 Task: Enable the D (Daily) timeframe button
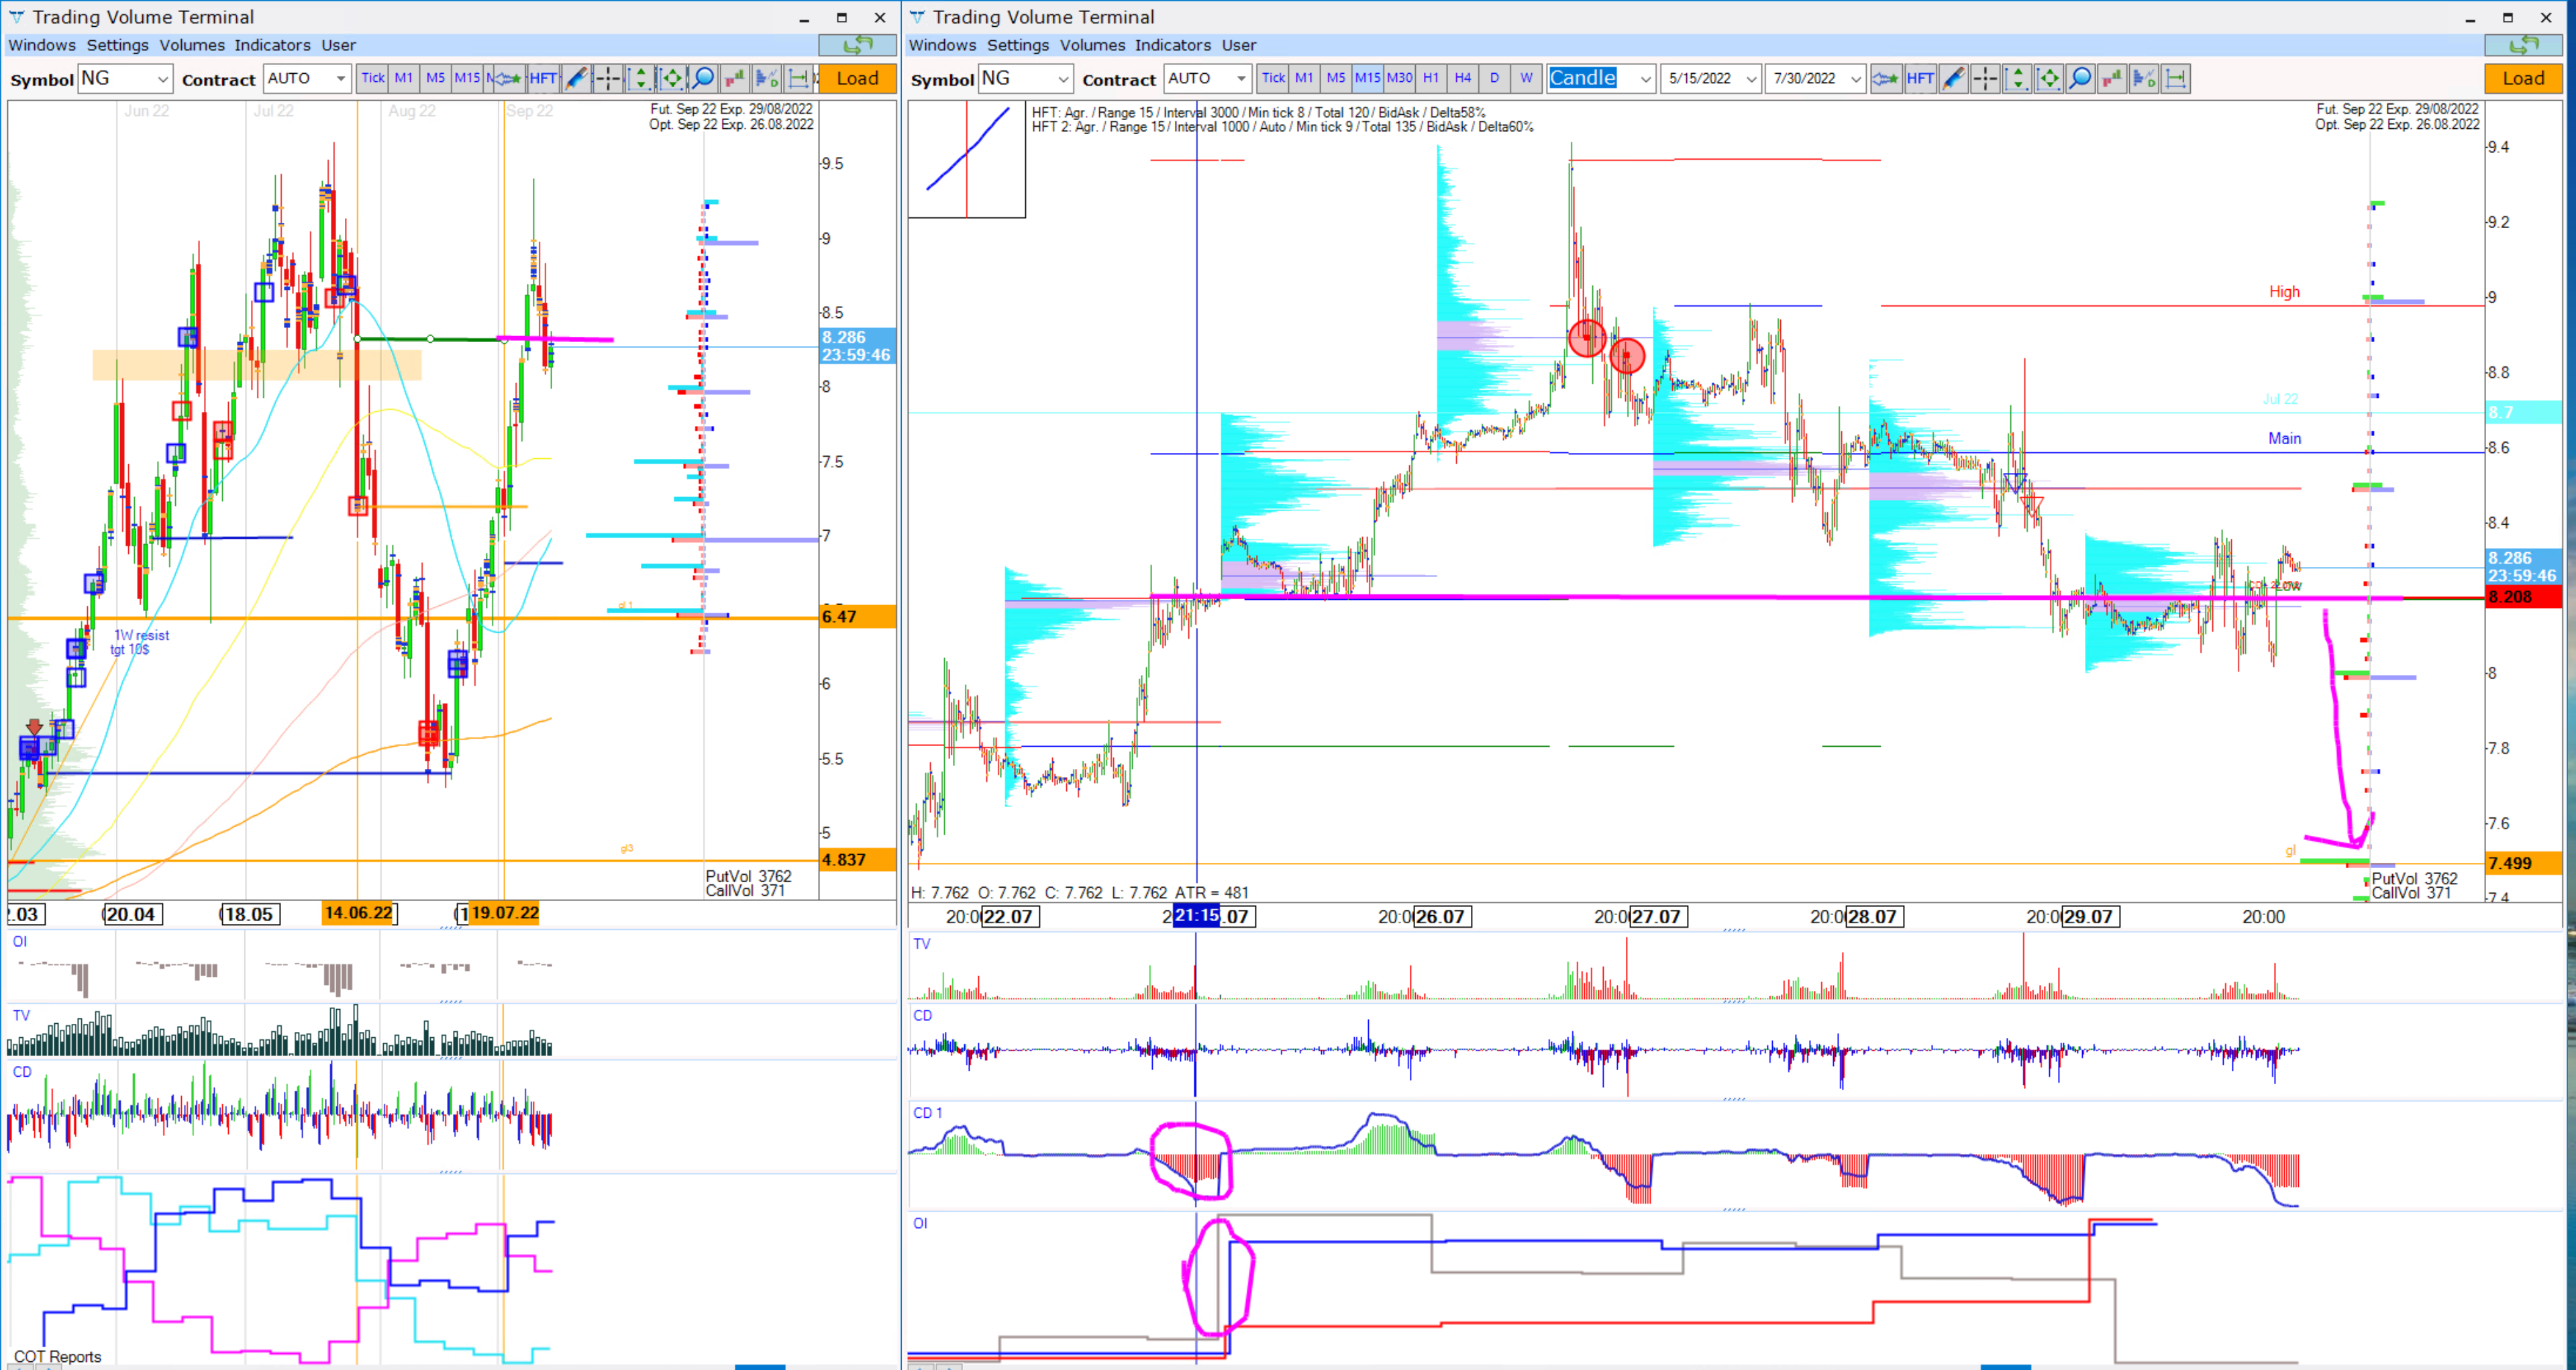[1491, 80]
